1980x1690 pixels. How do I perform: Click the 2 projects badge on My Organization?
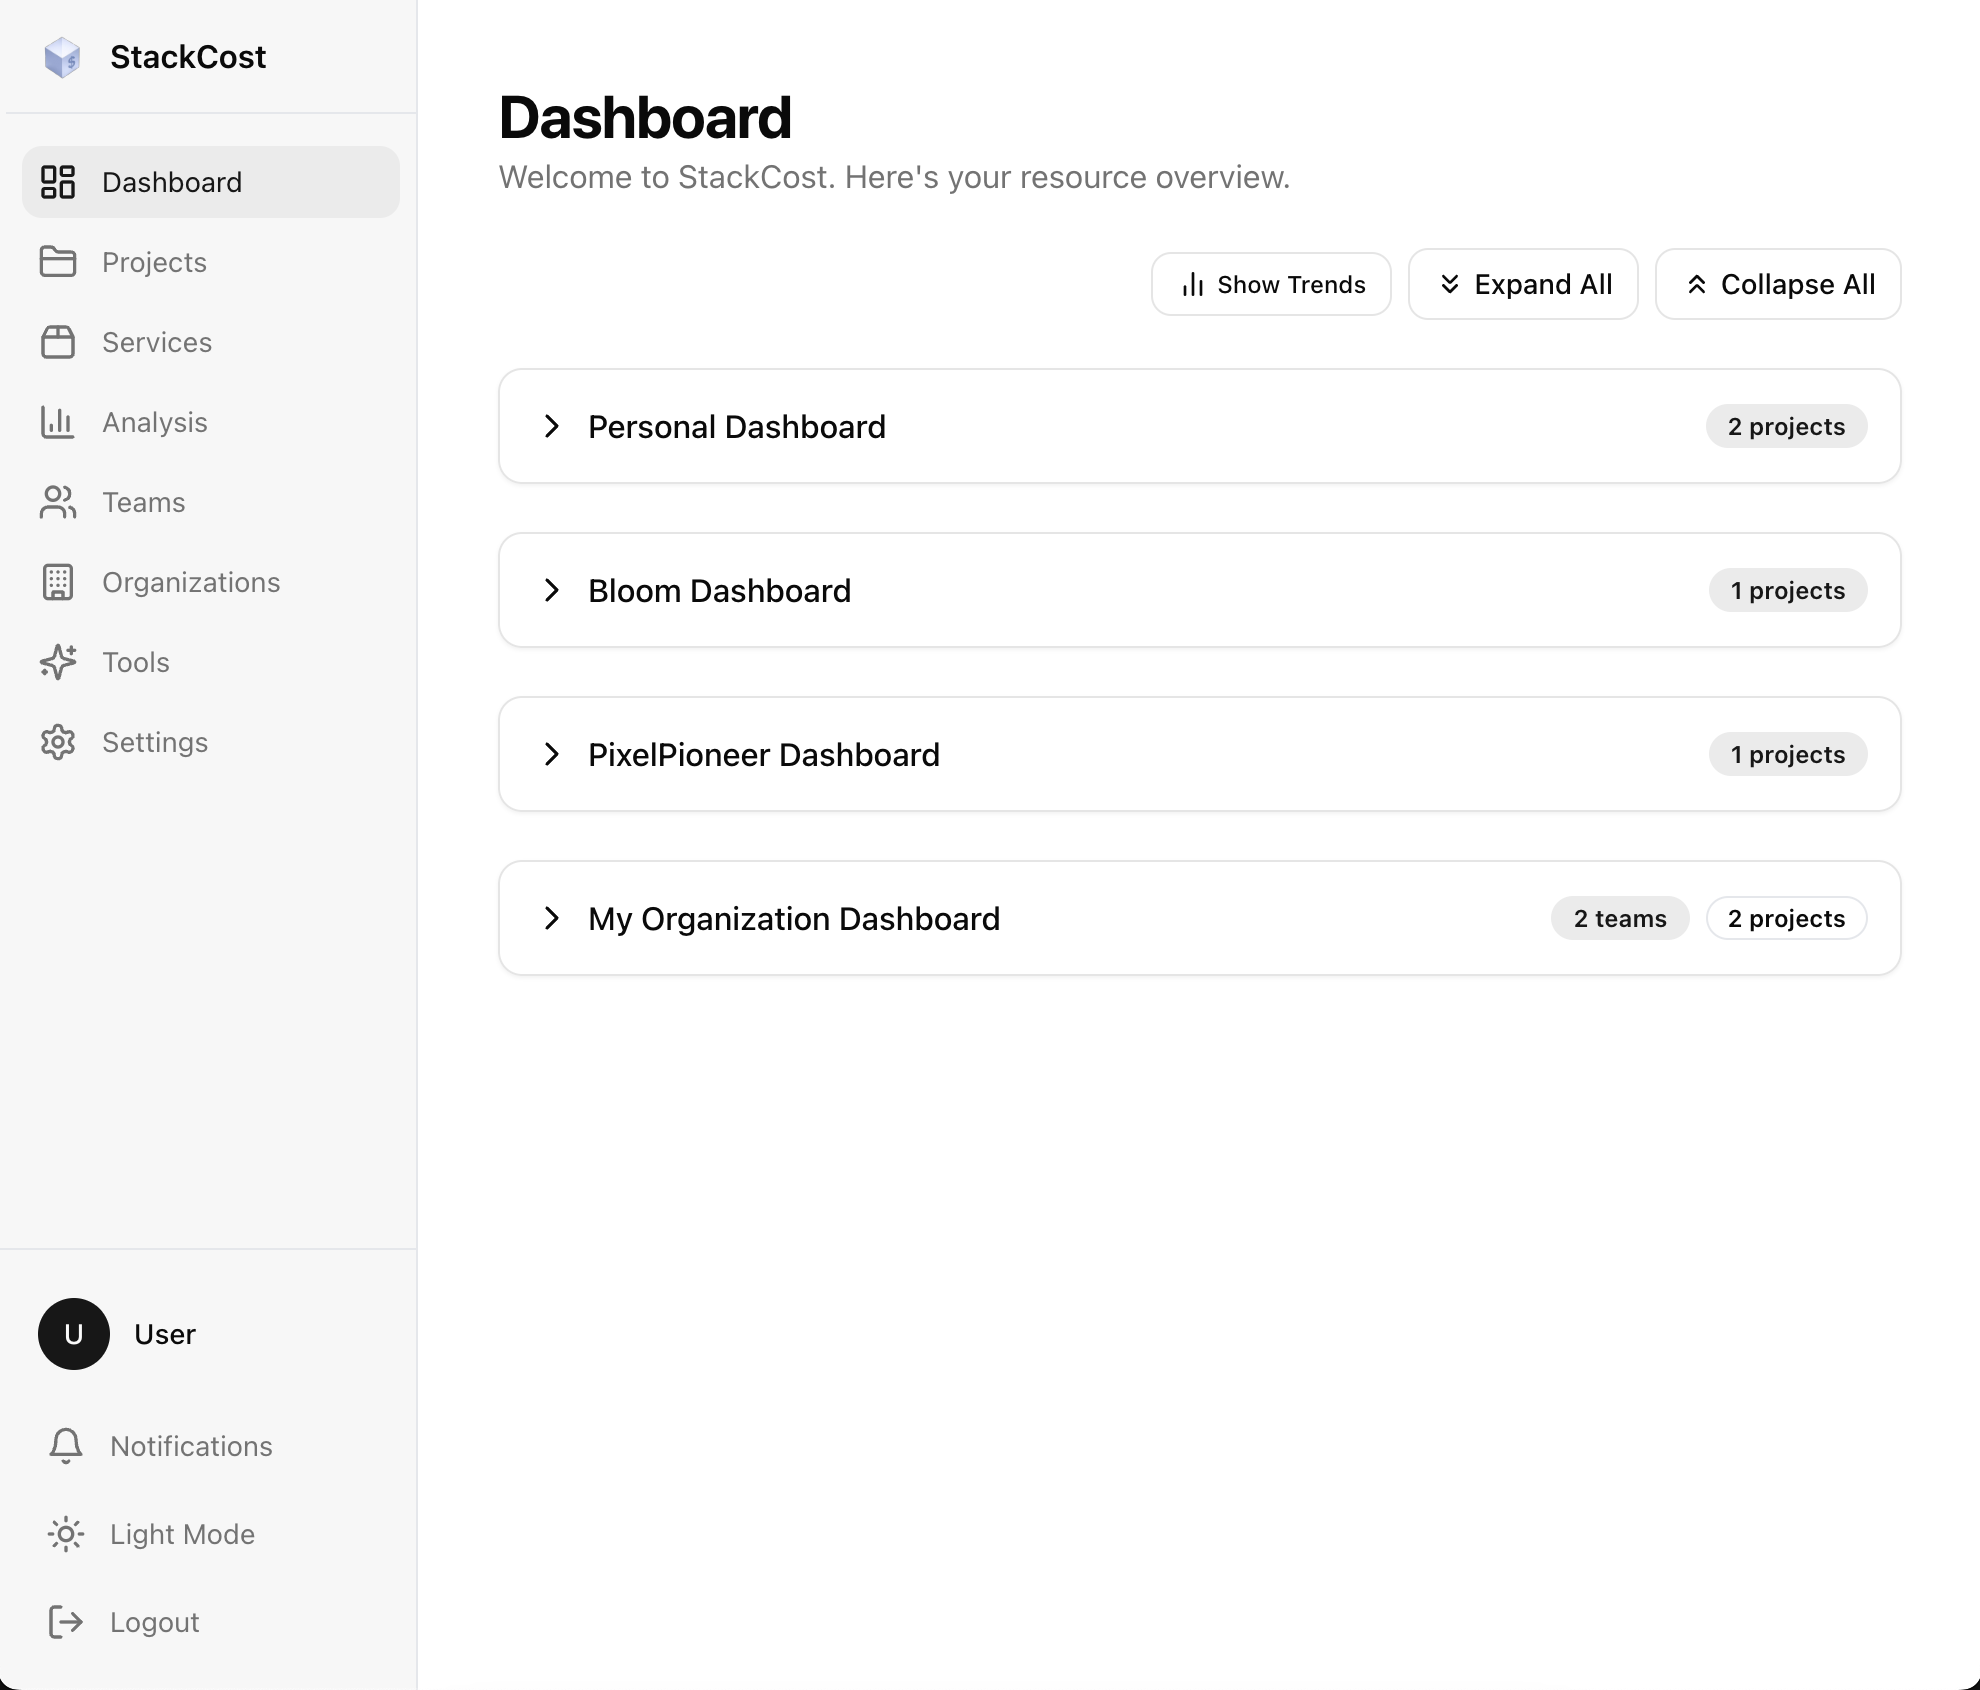(x=1786, y=918)
